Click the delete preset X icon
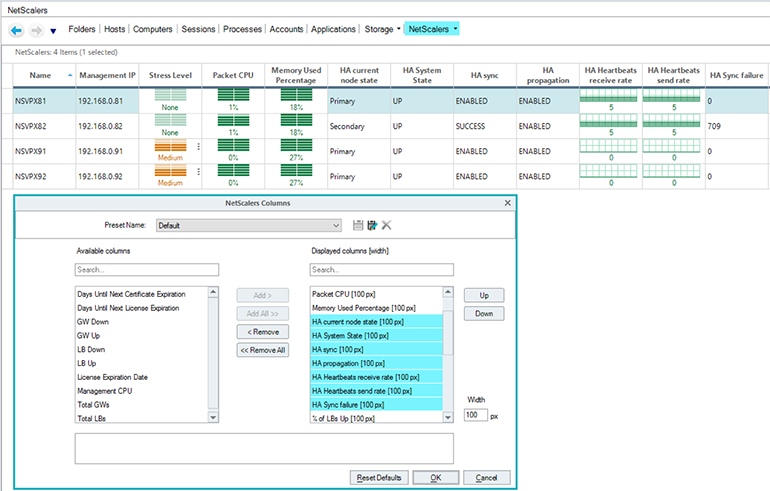 point(386,225)
